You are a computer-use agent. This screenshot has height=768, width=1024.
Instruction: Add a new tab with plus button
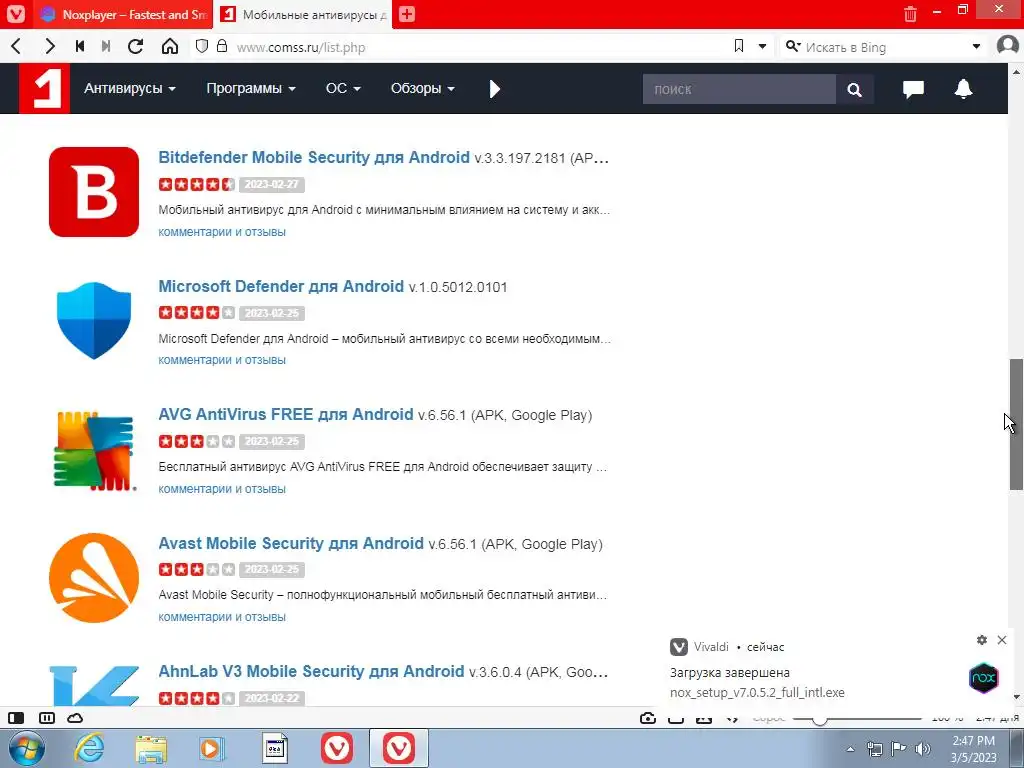(x=407, y=14)
